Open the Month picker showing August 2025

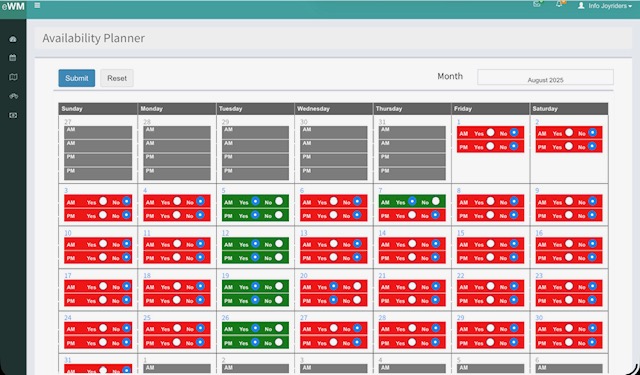click(545, 77)
